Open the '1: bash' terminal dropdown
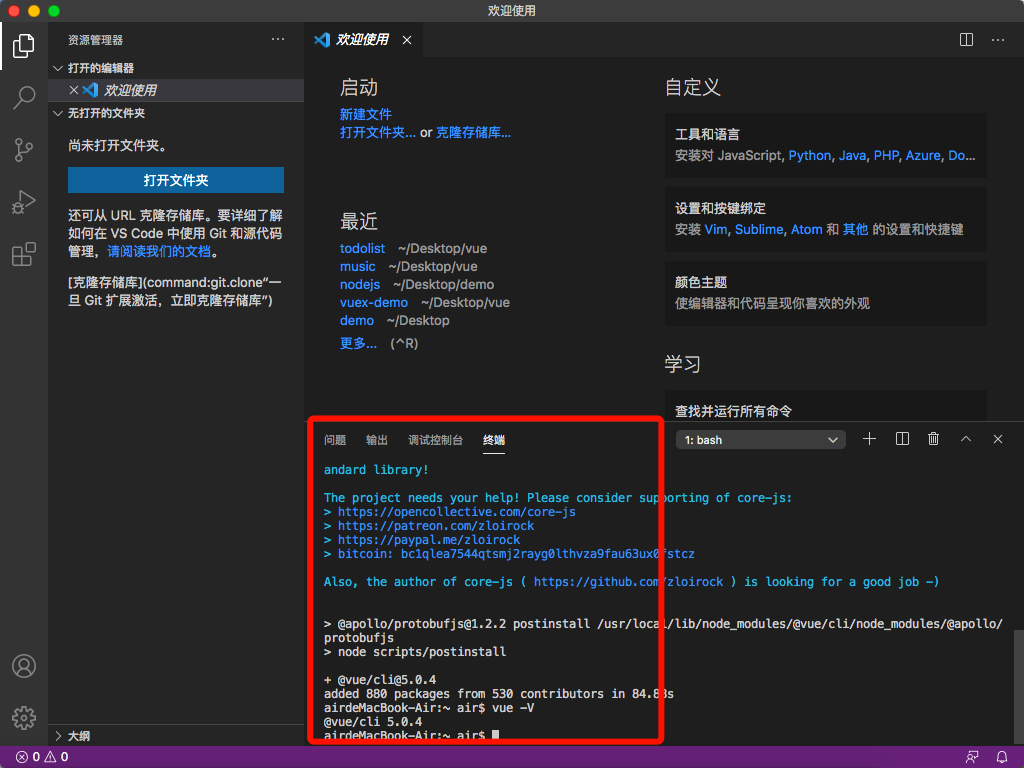 tap(760, 440)
